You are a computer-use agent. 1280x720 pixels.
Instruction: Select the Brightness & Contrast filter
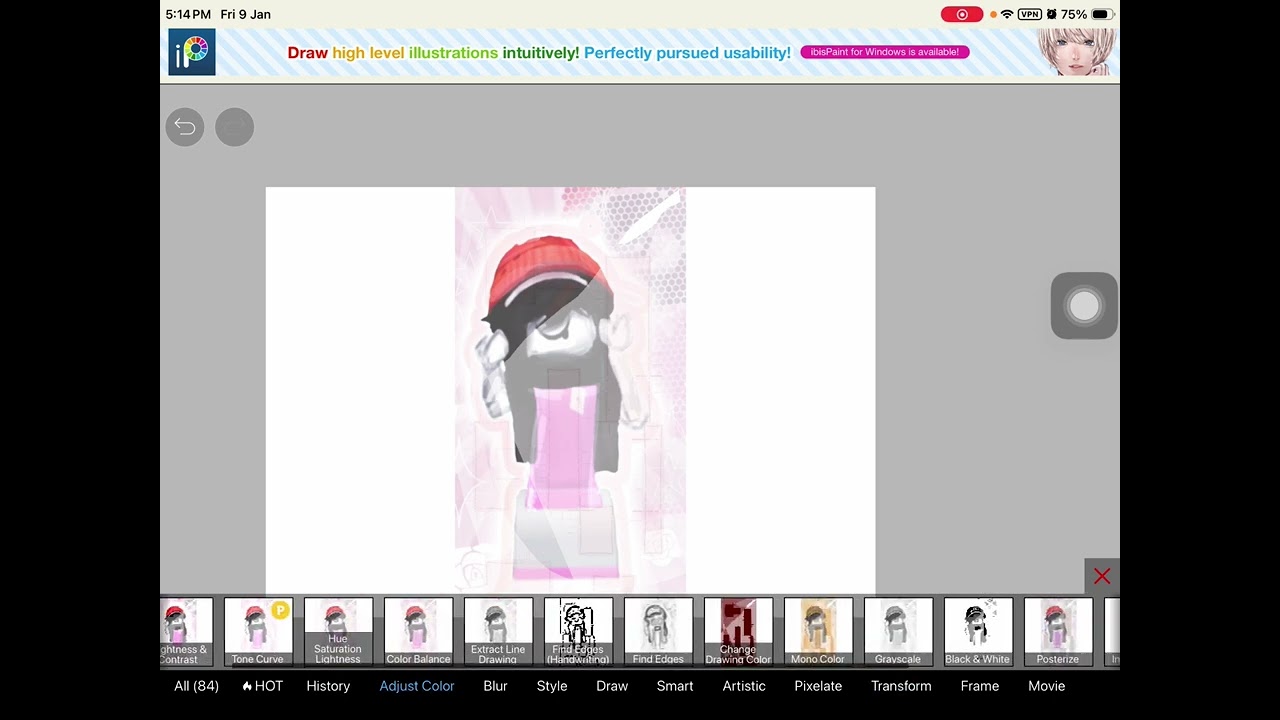pyautogui.click(x=186, y=632)
